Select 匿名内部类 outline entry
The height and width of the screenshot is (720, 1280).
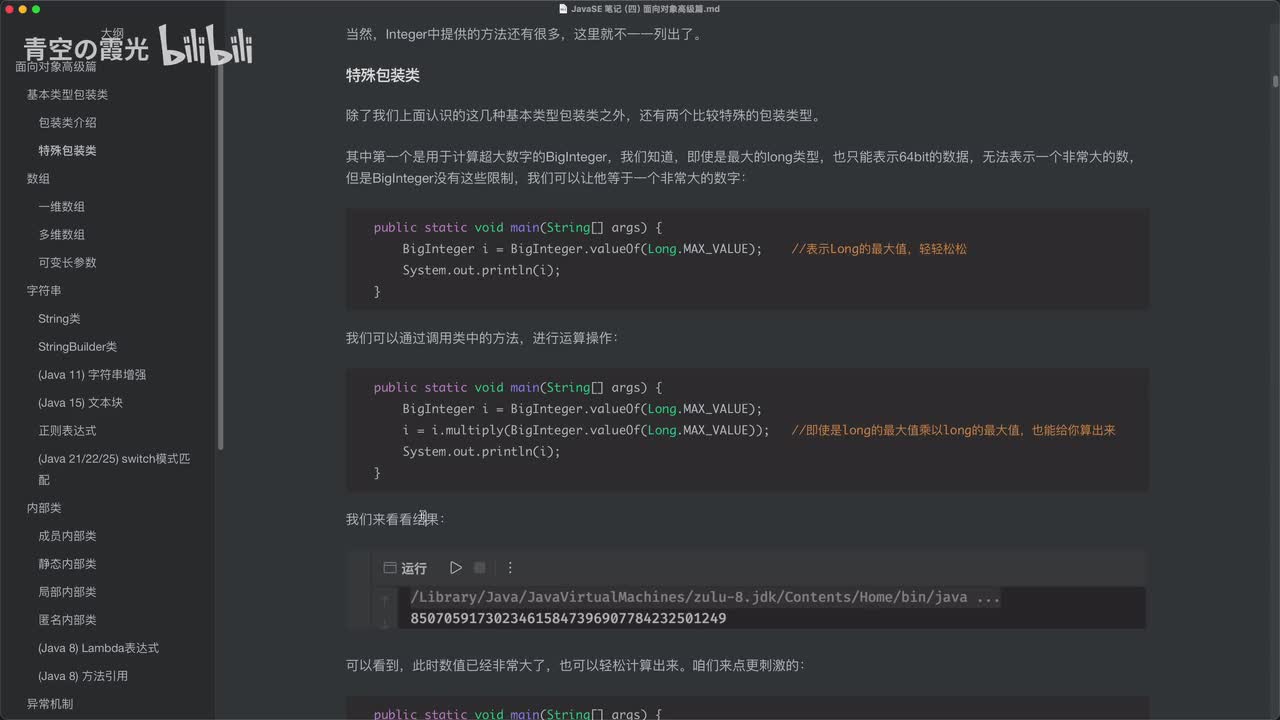pos(67,620)
